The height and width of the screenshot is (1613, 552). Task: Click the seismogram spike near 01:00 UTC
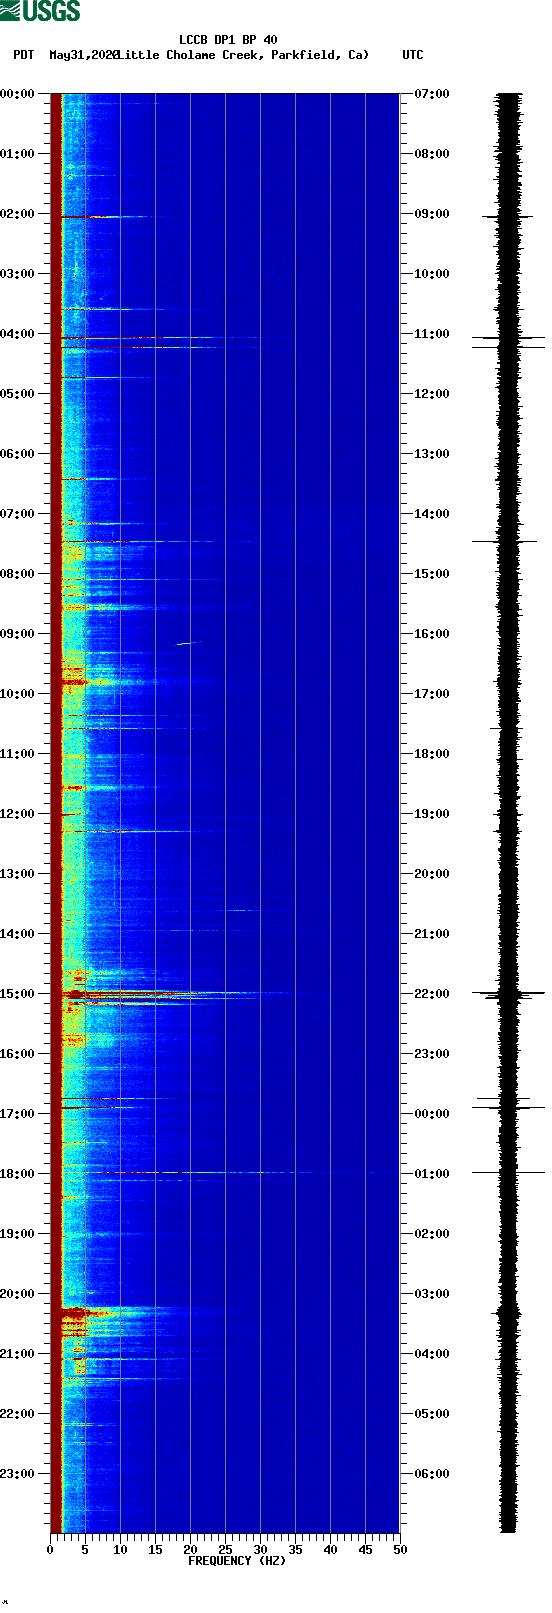click(508, 1172)
